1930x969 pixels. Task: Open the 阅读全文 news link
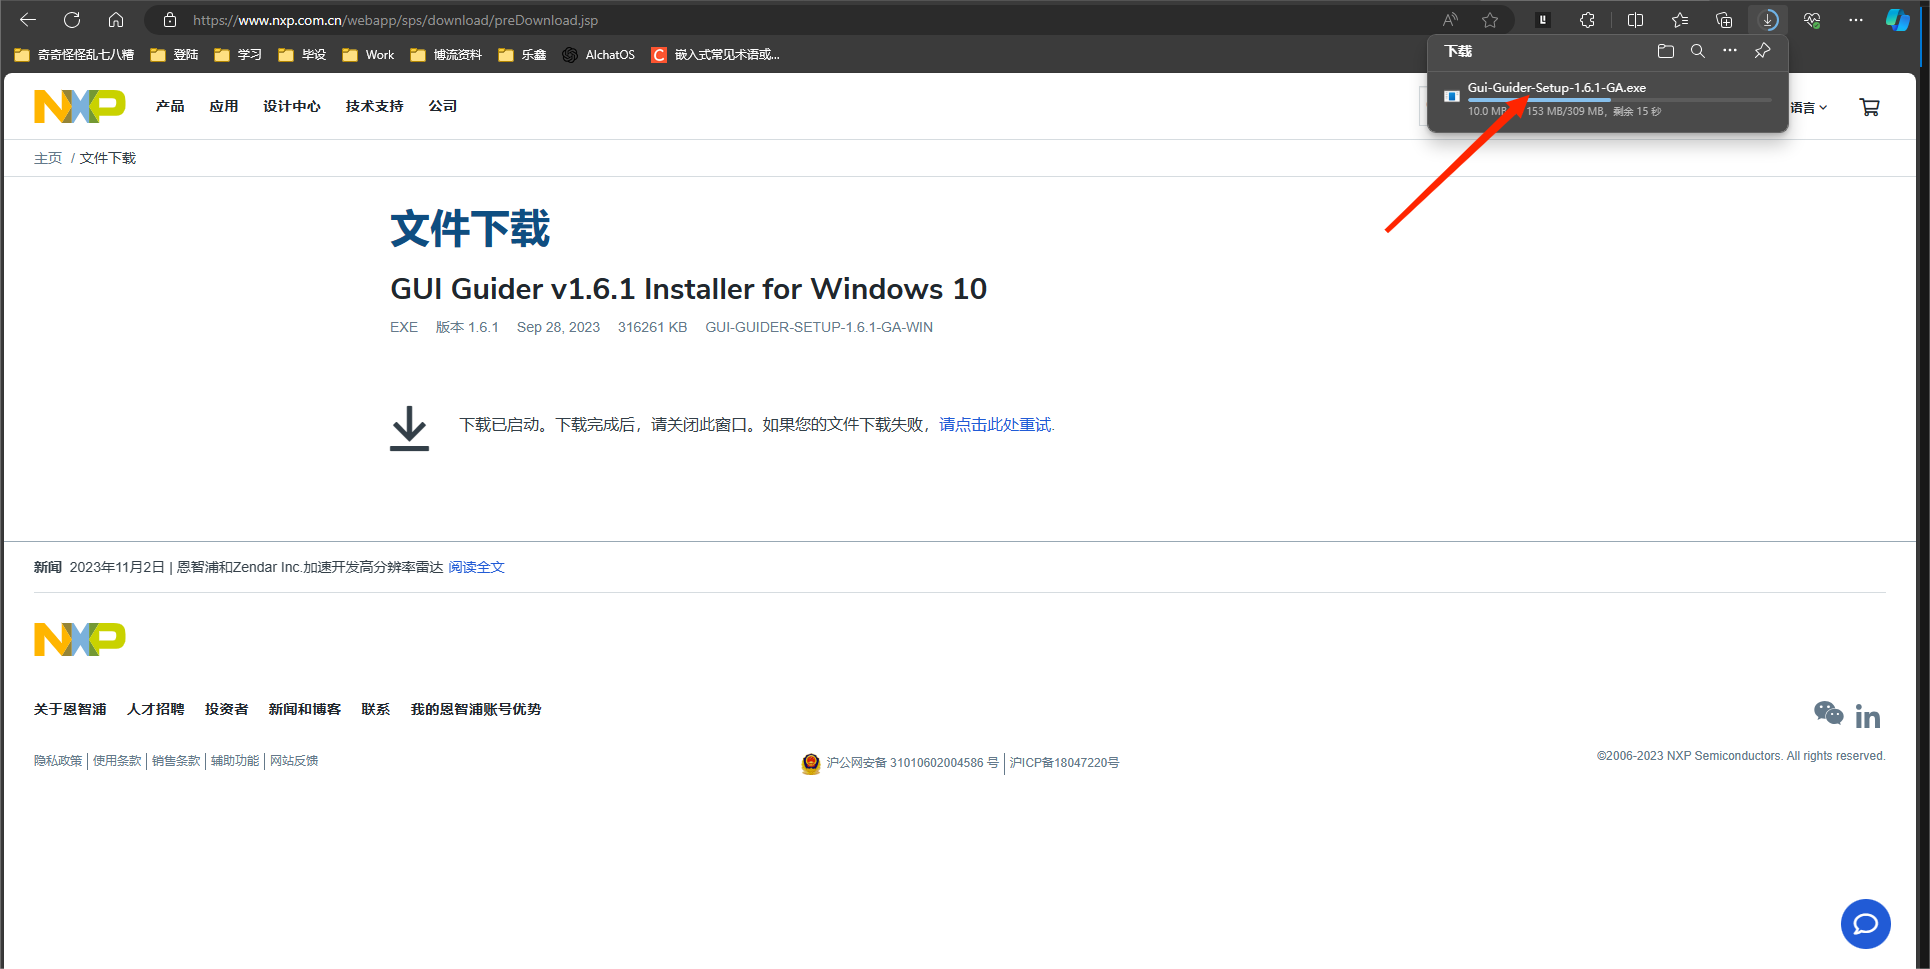click(x=476, y=567)
